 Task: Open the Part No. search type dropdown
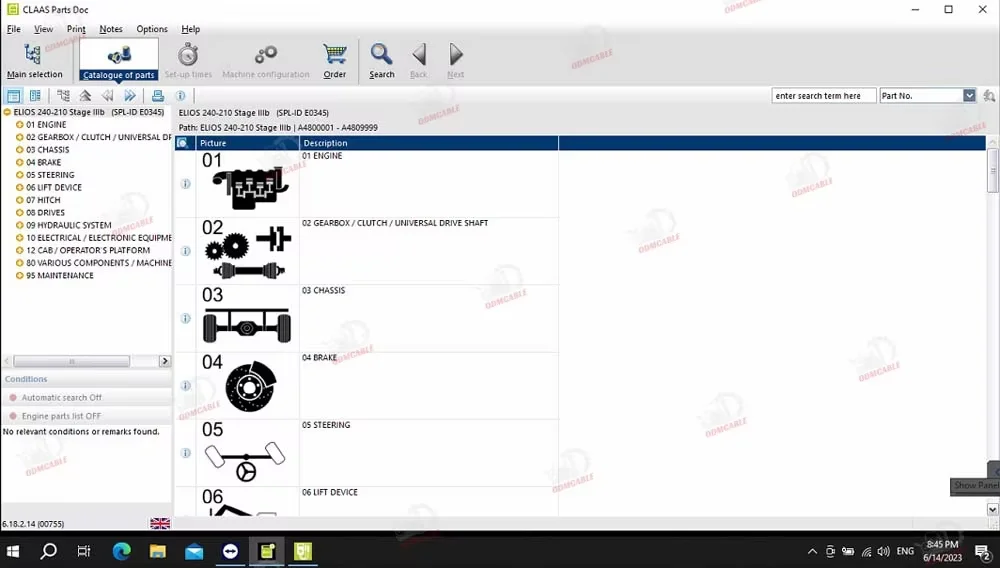[x=969, y=96]
